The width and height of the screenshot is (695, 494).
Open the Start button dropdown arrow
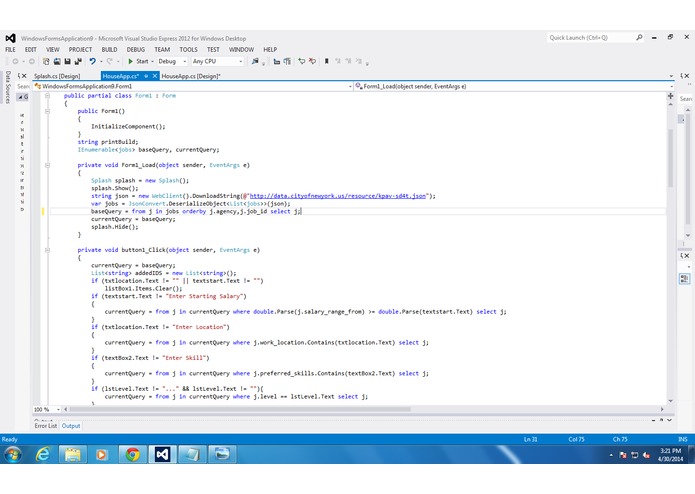pyautogui.click(x=152, y=62)
